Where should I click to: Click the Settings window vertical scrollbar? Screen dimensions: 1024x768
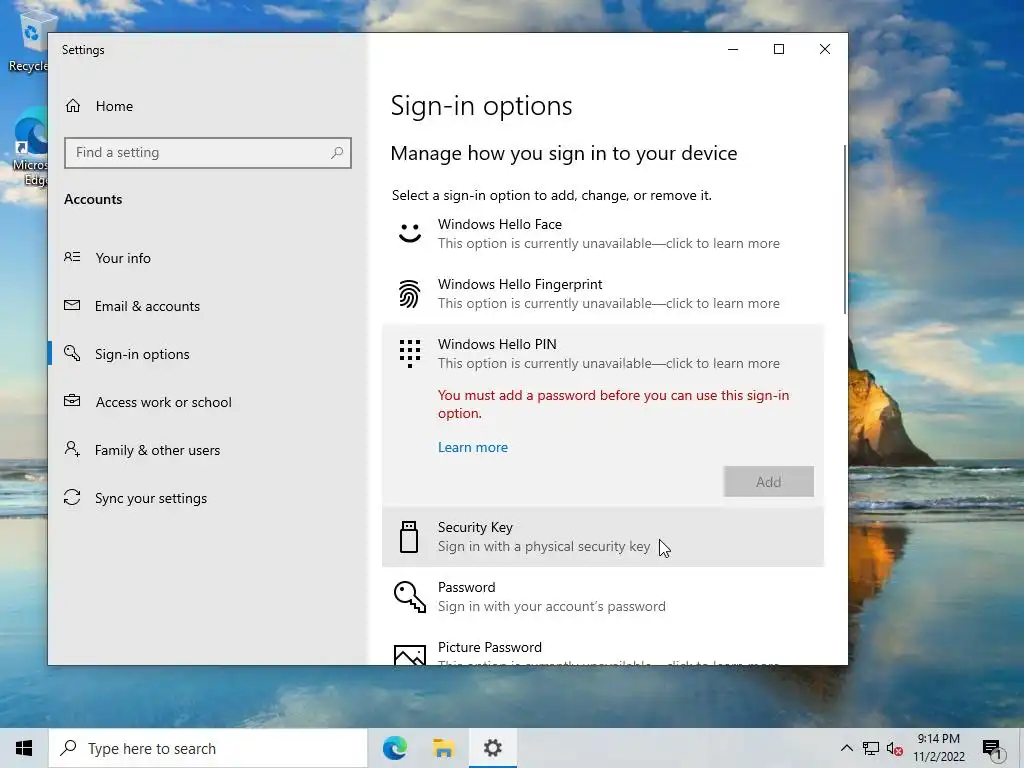coord(845,229)
